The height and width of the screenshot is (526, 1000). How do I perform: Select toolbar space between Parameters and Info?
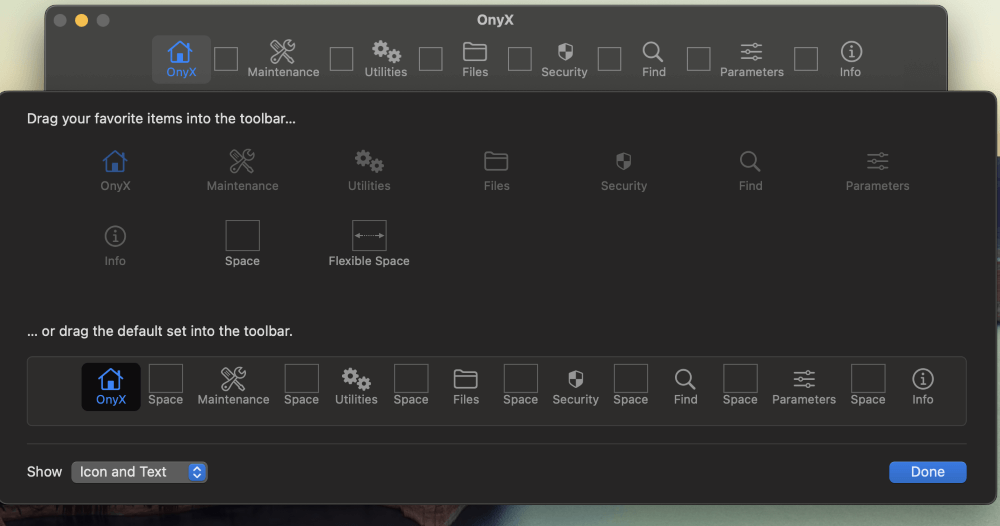(806, 59)
